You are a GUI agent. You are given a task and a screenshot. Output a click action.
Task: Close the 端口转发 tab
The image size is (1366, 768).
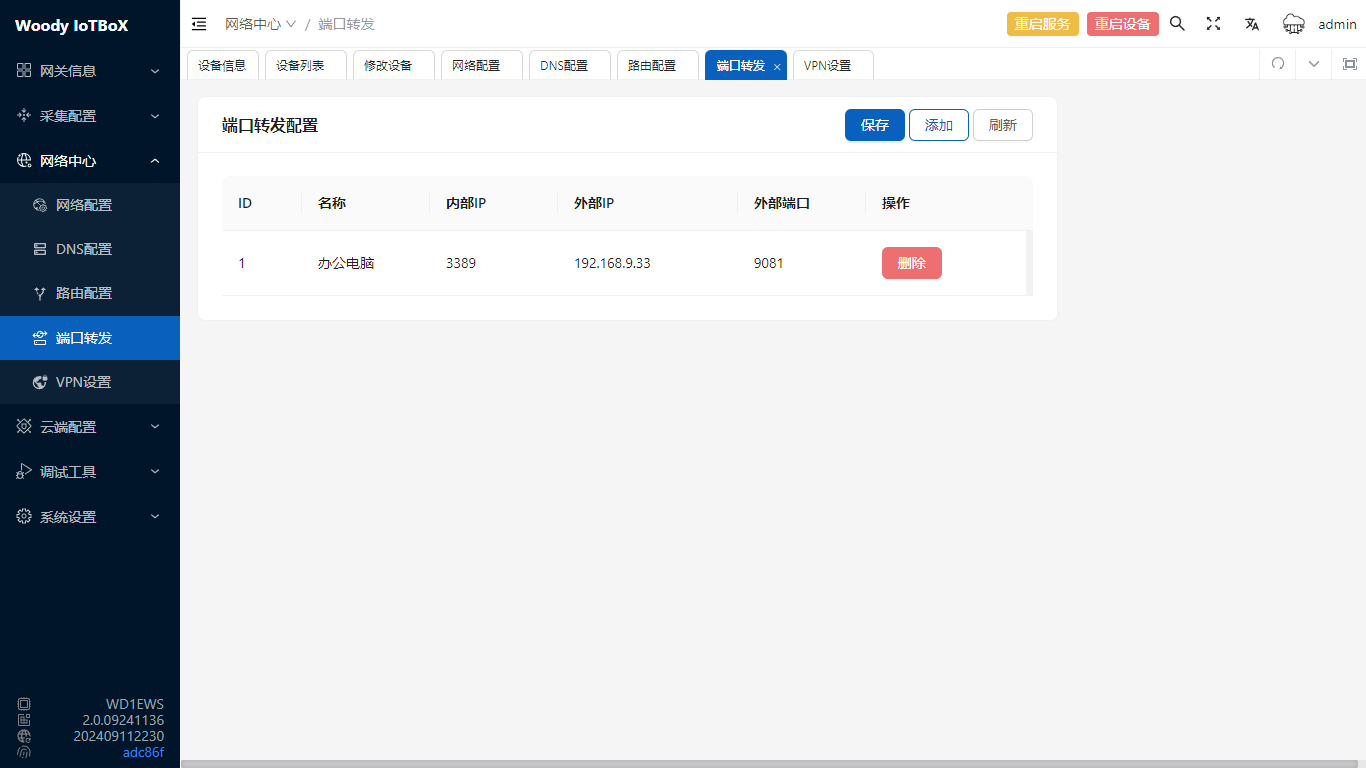click(777, 66)
